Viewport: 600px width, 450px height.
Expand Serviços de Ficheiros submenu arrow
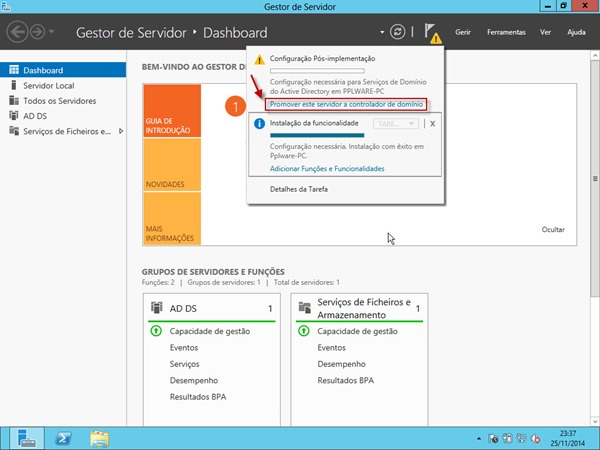[x=121, y=131]
